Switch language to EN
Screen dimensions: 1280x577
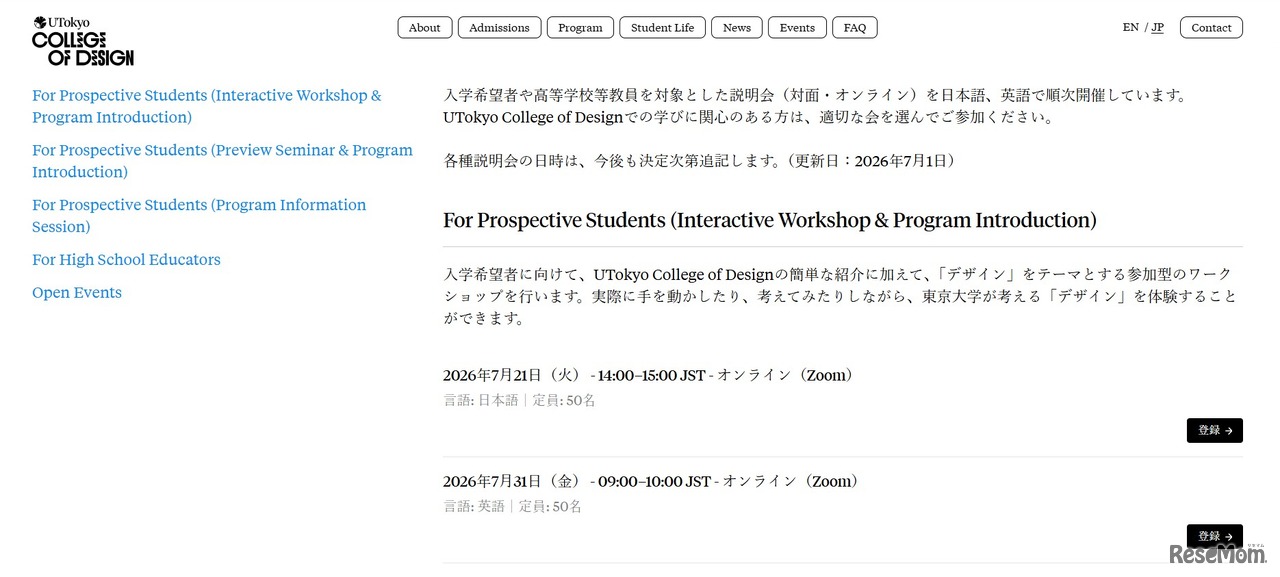1130,27
